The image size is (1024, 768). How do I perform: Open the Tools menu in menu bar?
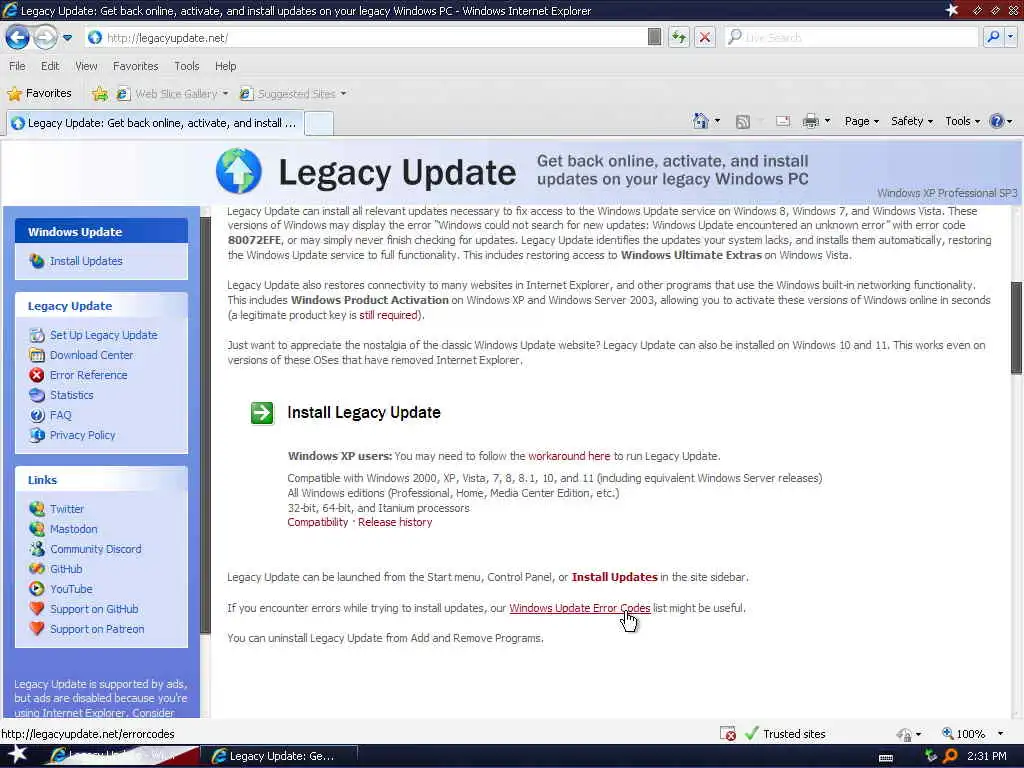(186, 66)
